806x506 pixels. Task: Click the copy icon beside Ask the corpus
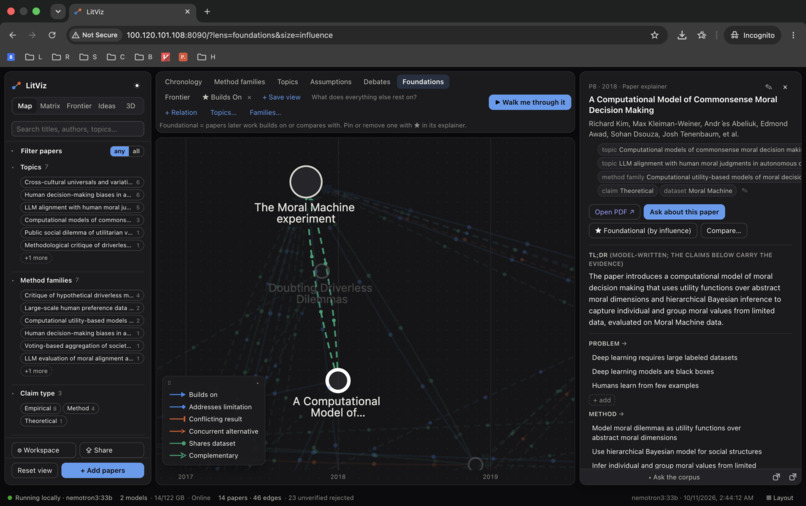(776, 477)
